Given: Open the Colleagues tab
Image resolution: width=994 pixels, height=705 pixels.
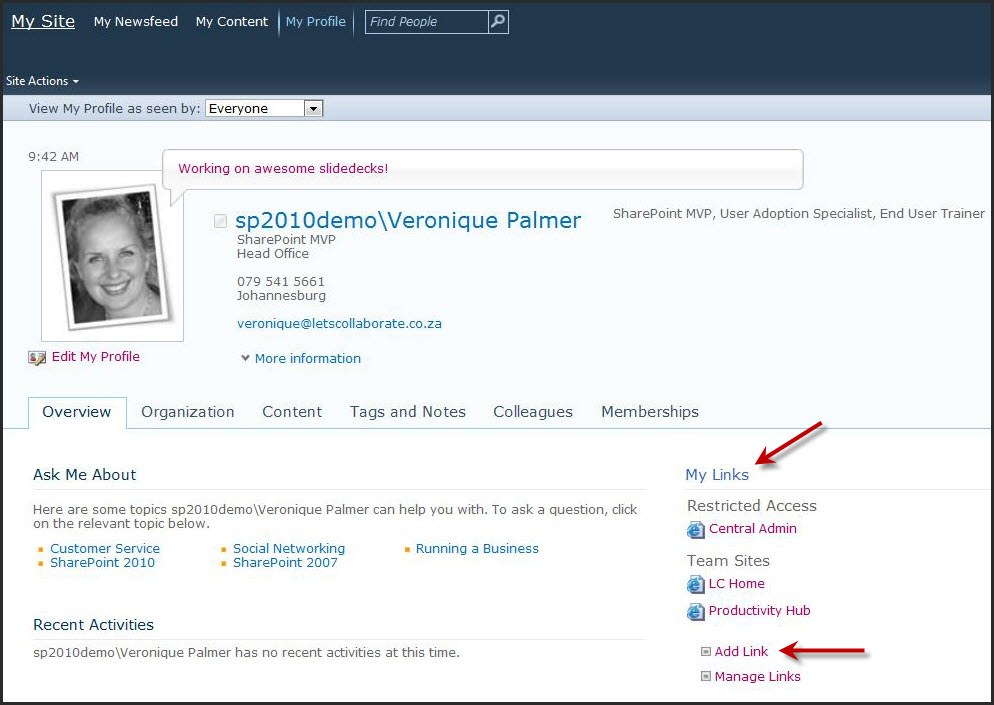Looking at the screenshot, I should point(533,412).
